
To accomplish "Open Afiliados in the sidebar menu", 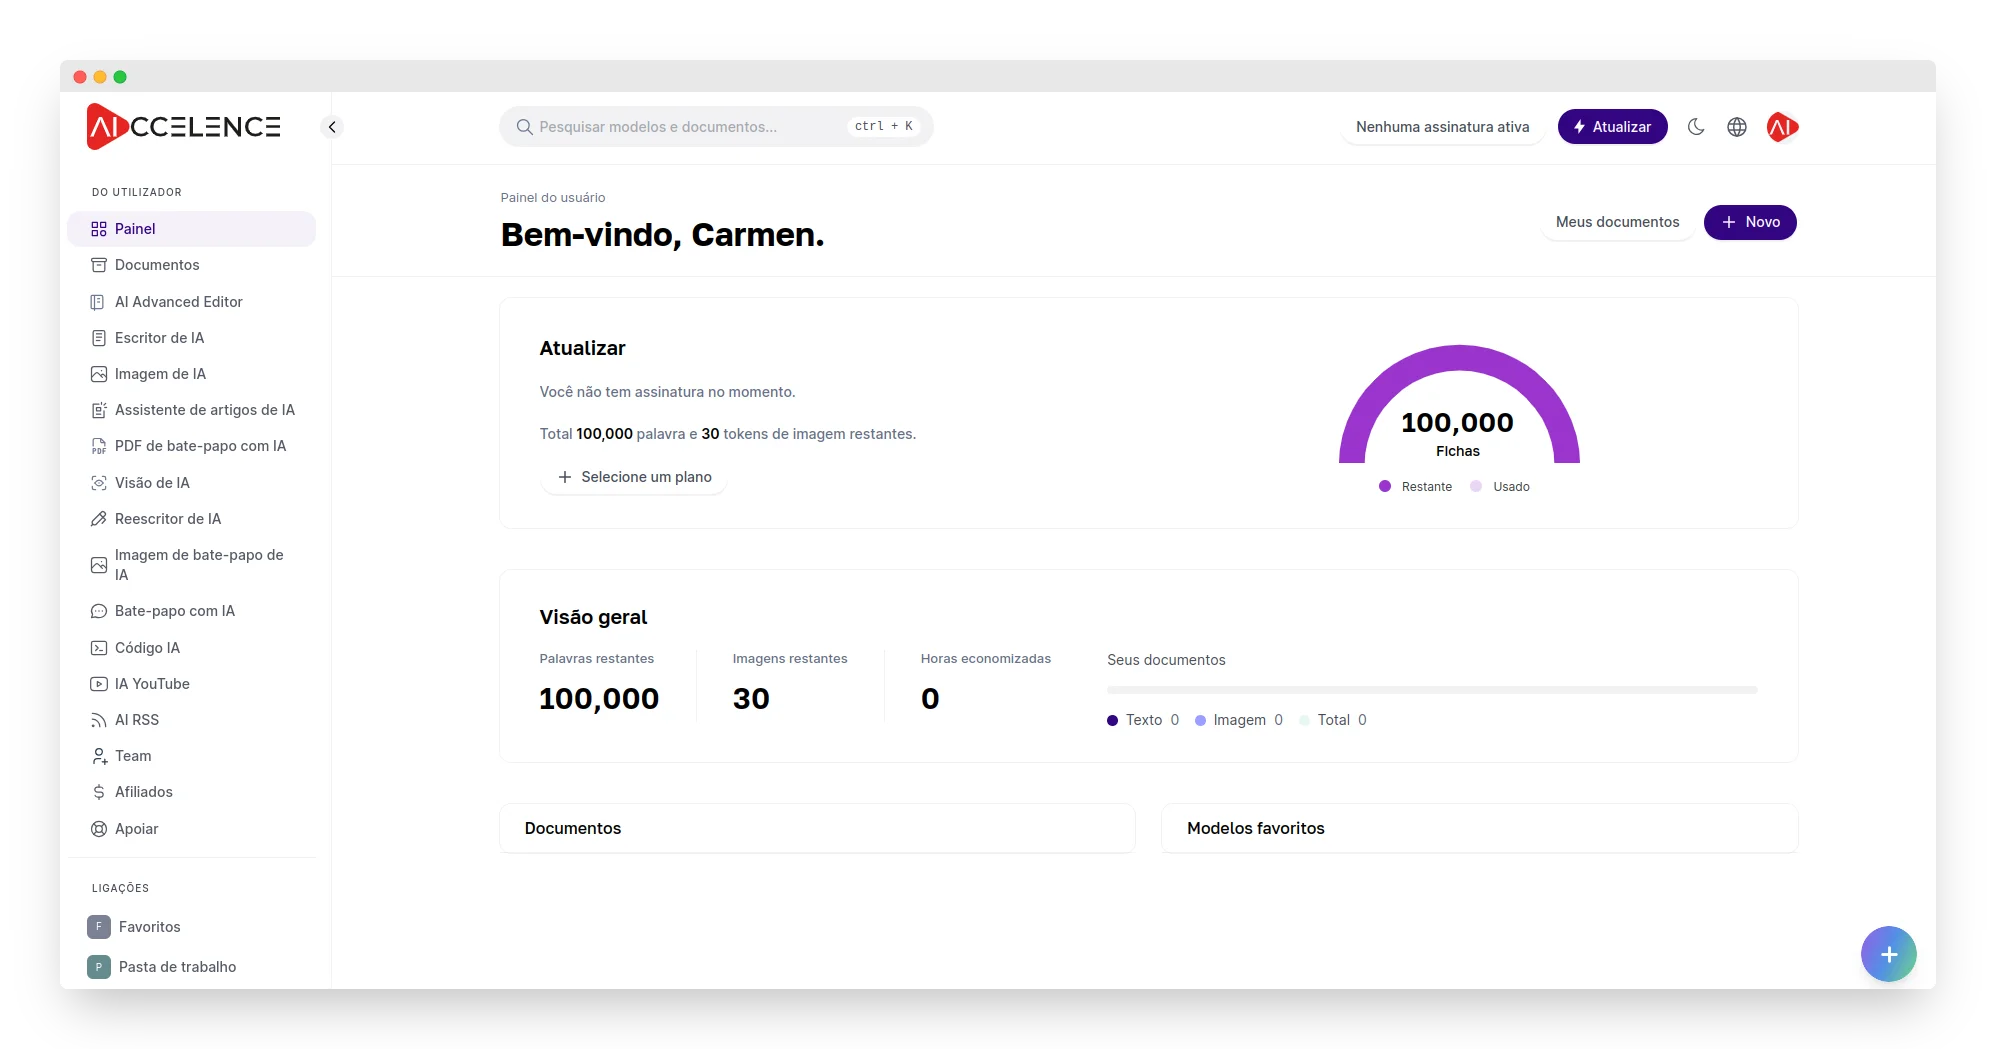I will [143, 792].
